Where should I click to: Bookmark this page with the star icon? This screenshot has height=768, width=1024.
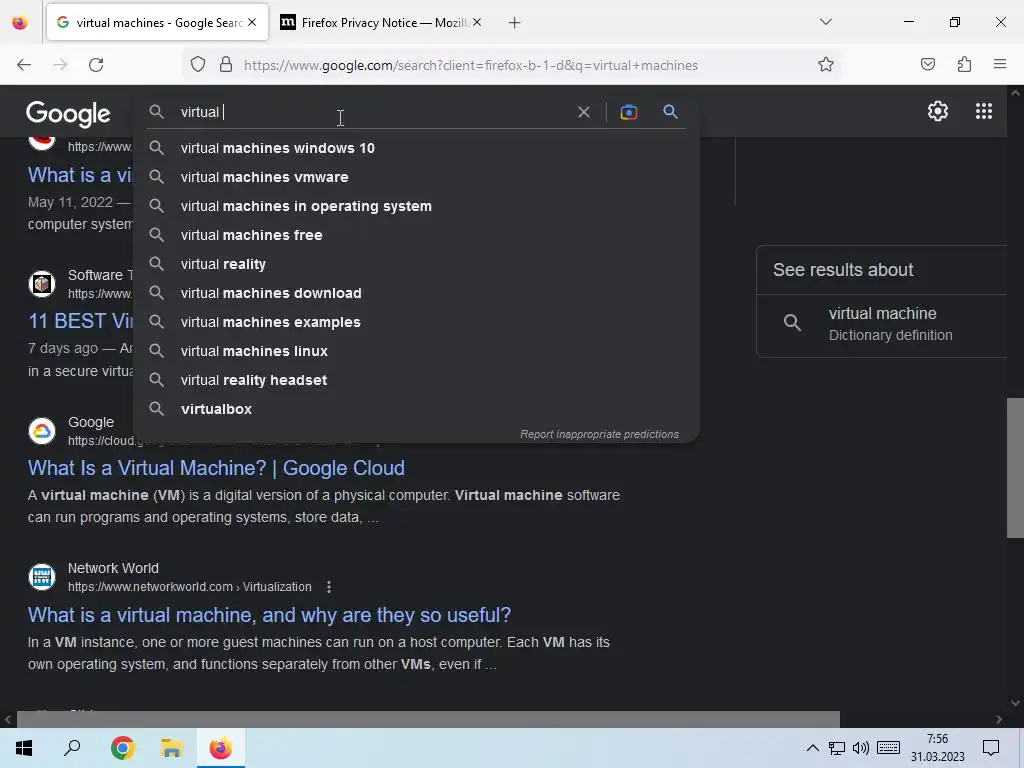click(825, 64)
